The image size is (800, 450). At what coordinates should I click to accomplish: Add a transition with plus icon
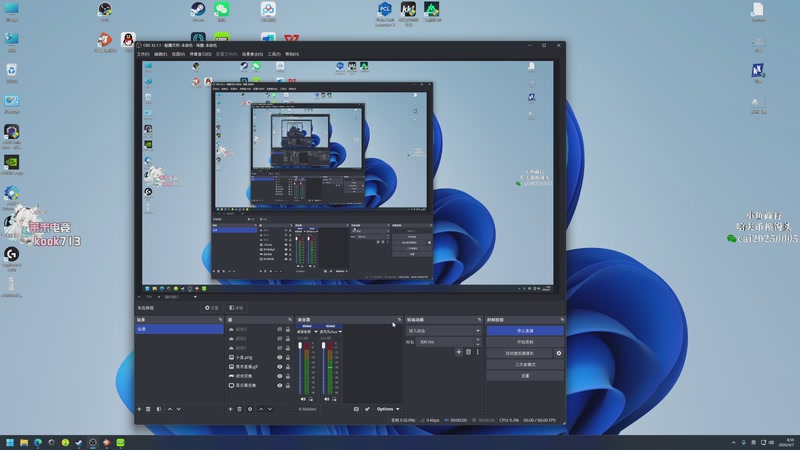coord(458,352)
